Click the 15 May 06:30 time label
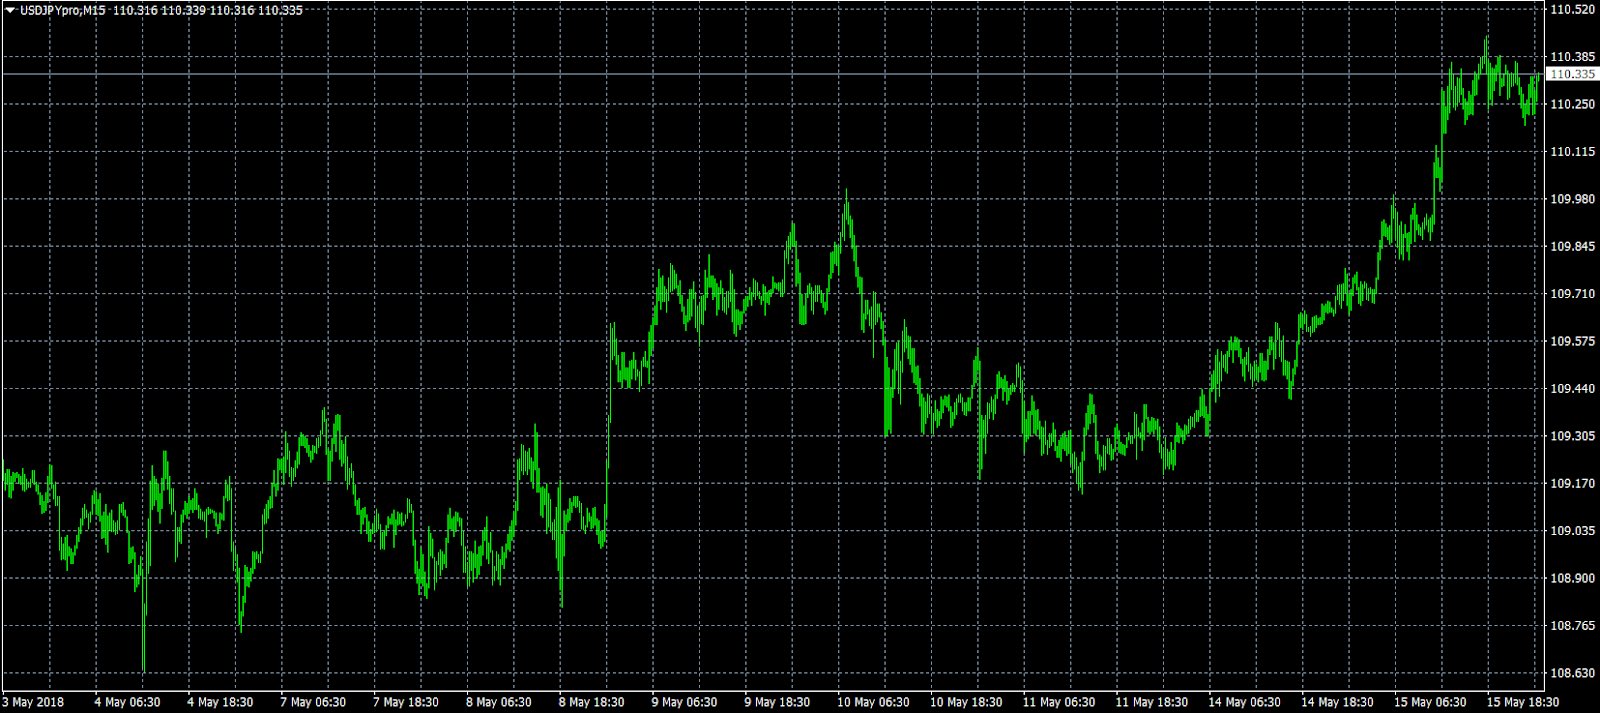 1431,702
